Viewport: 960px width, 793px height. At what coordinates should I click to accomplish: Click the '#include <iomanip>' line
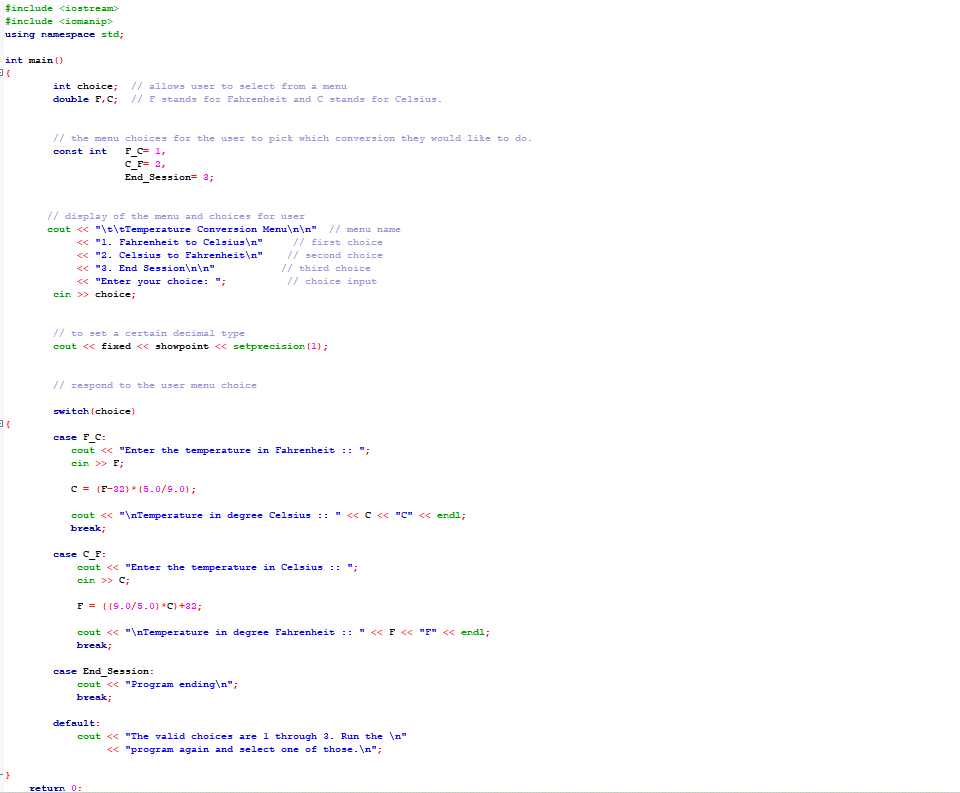[x=59, y=21]
